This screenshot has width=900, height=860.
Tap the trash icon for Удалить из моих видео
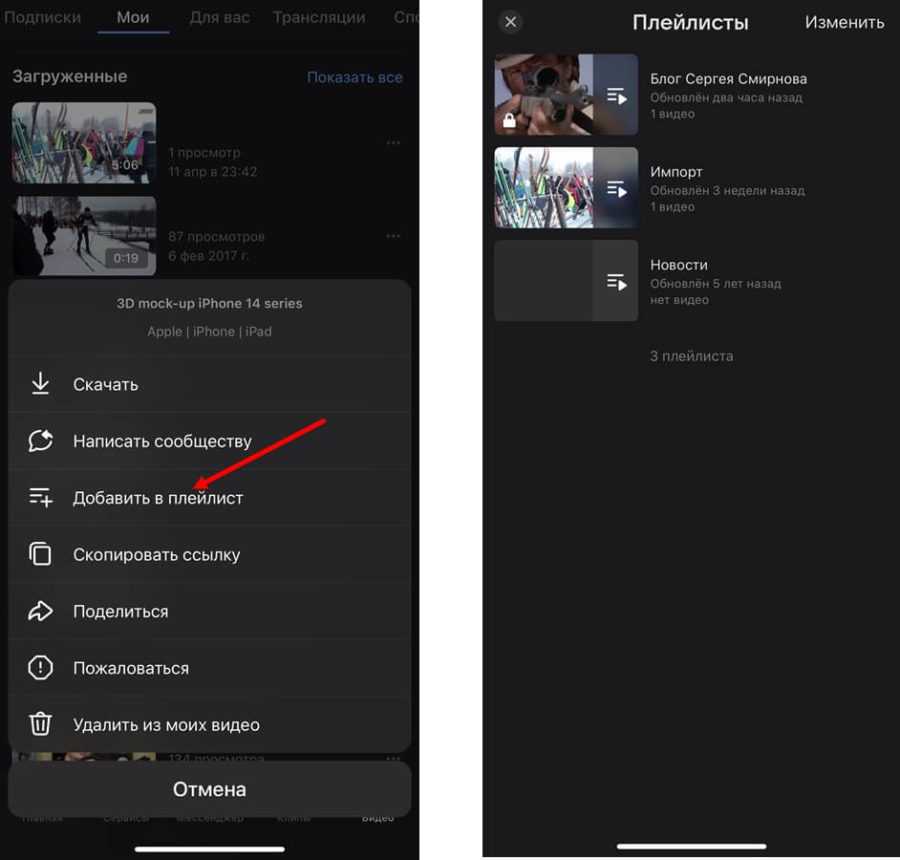[40, 724]
